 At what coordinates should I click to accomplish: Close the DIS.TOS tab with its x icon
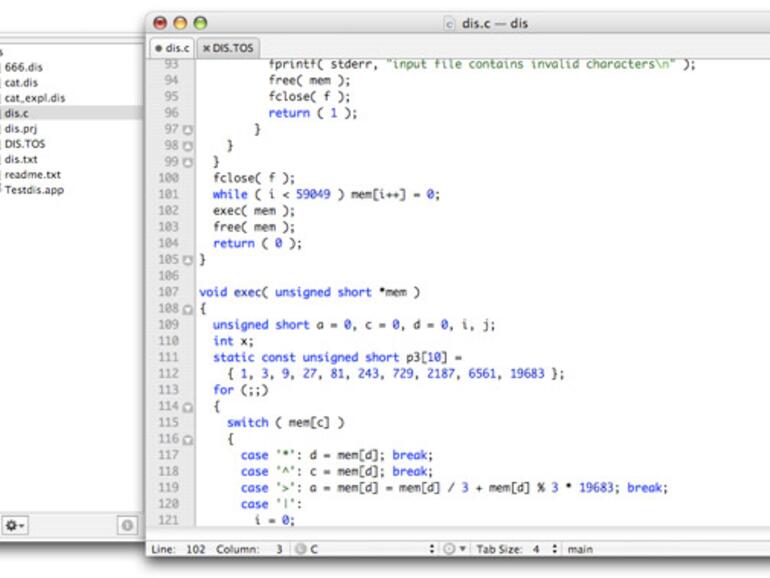click(x=207, y=47)
